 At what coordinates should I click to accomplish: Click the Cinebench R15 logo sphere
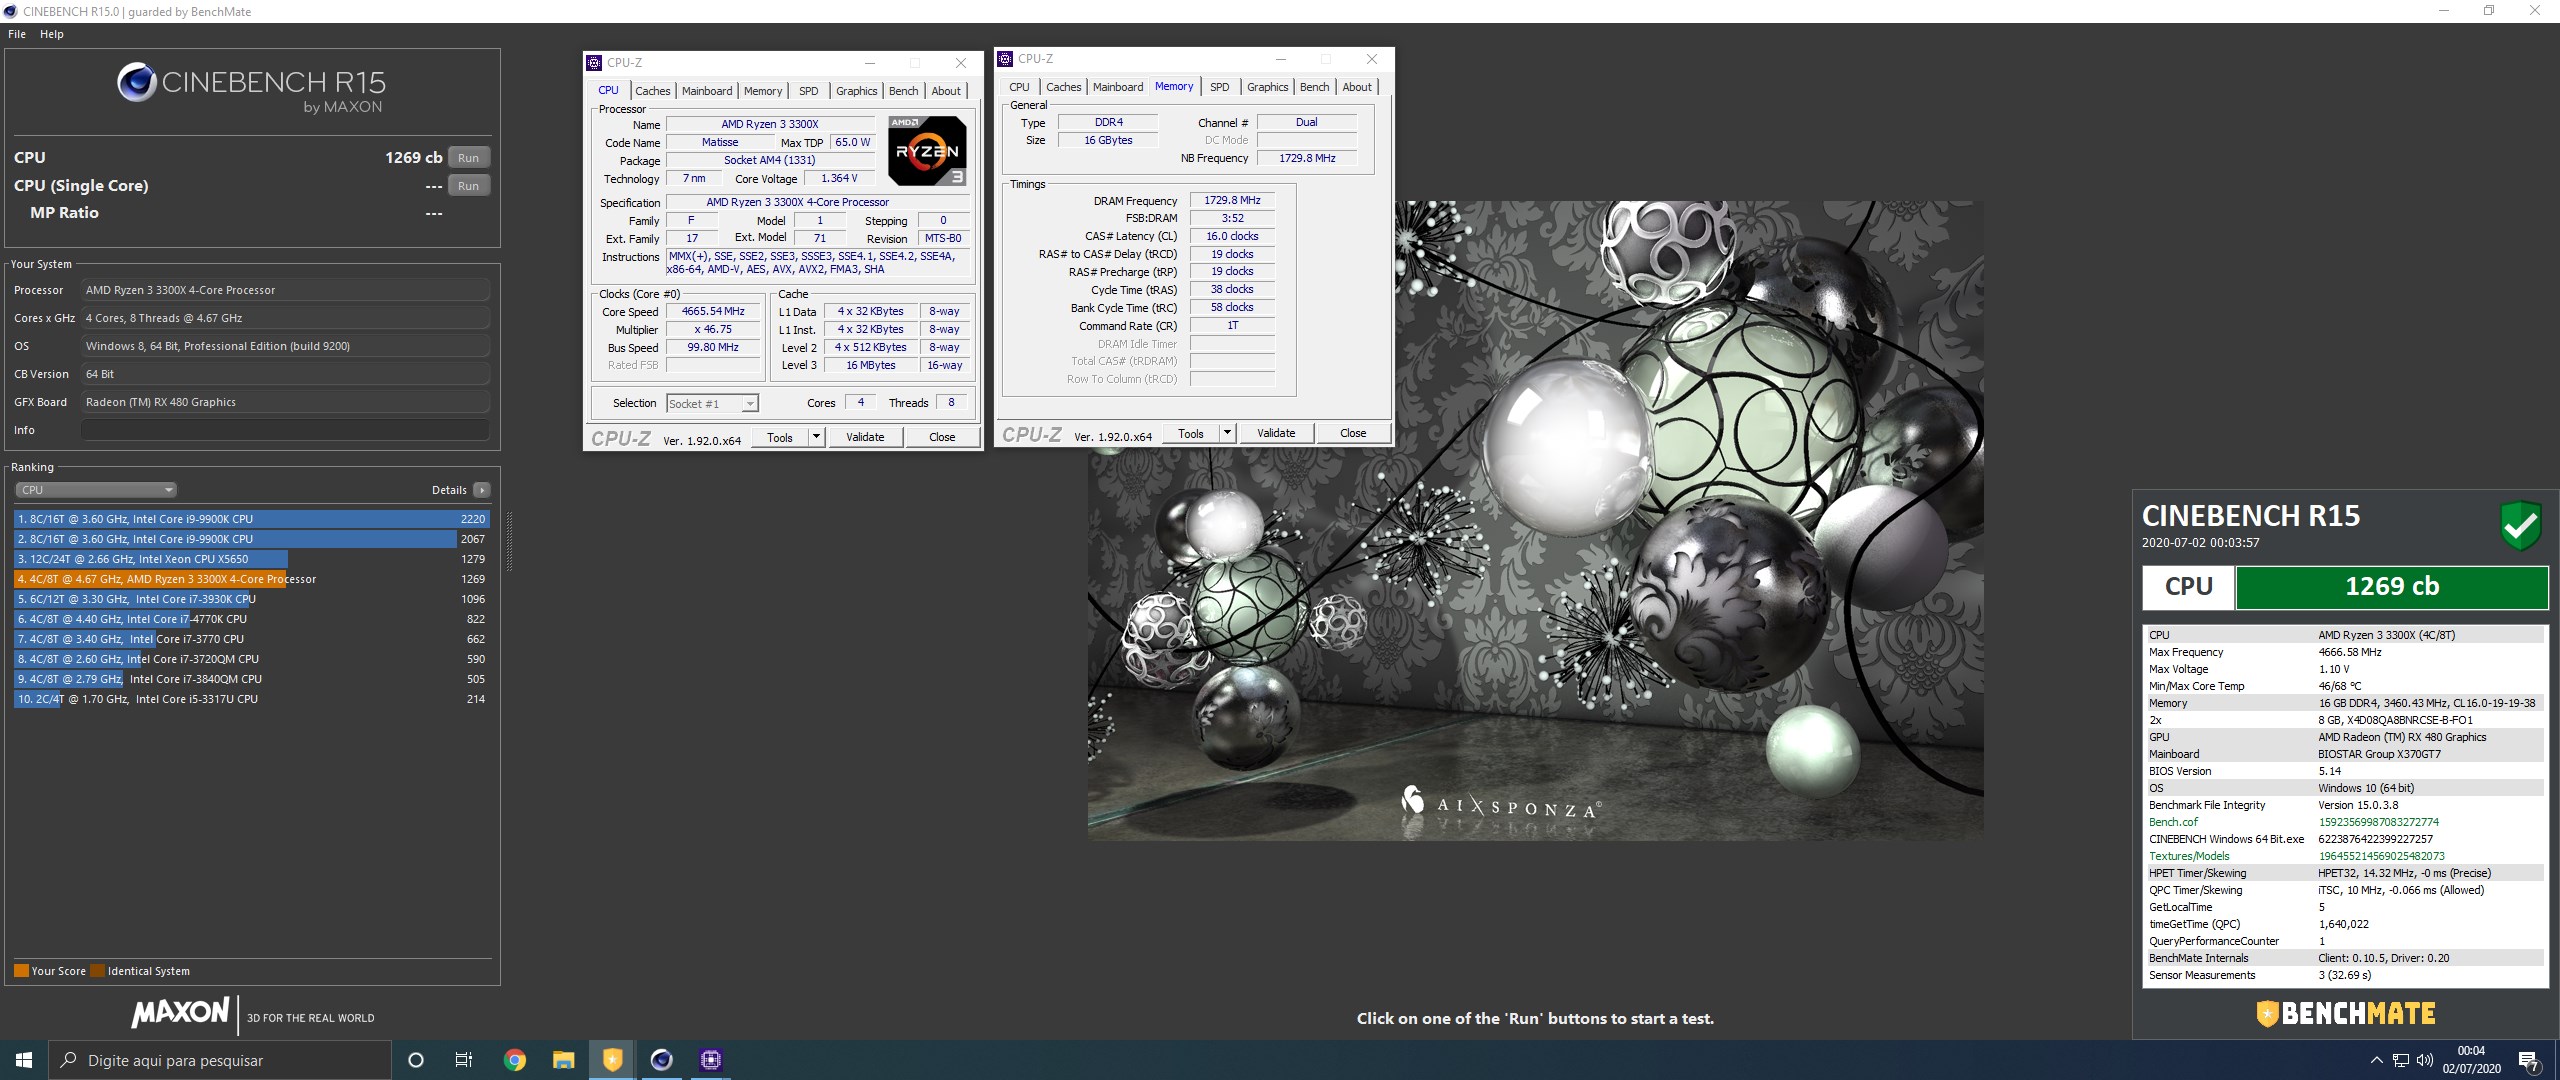point(136,82)
